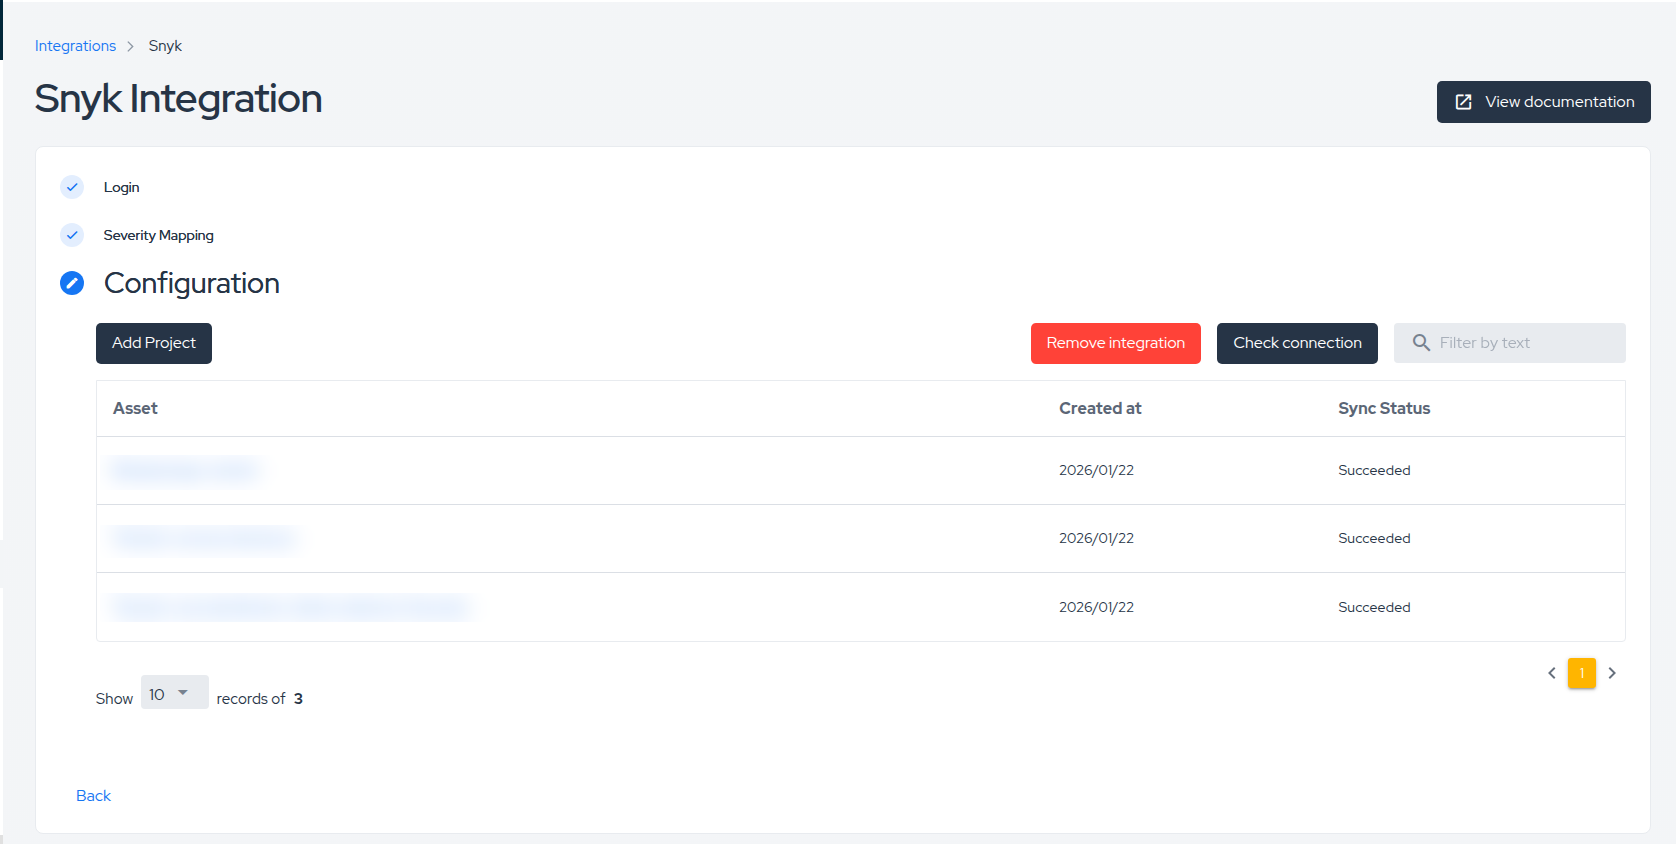Click Snyk breadcrumb item
Screen dimensions: 1676x844
point(165,46)
